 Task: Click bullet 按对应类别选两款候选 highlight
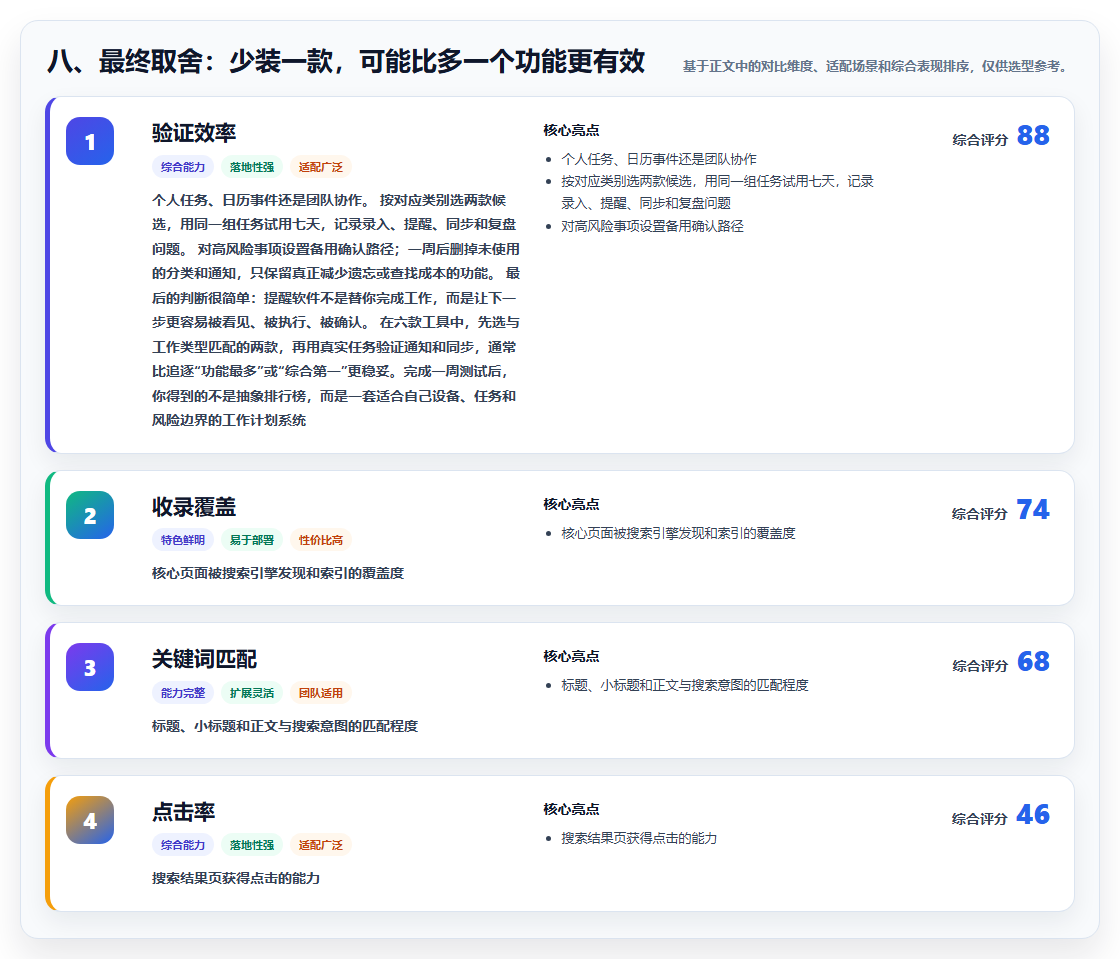(717, 192)
